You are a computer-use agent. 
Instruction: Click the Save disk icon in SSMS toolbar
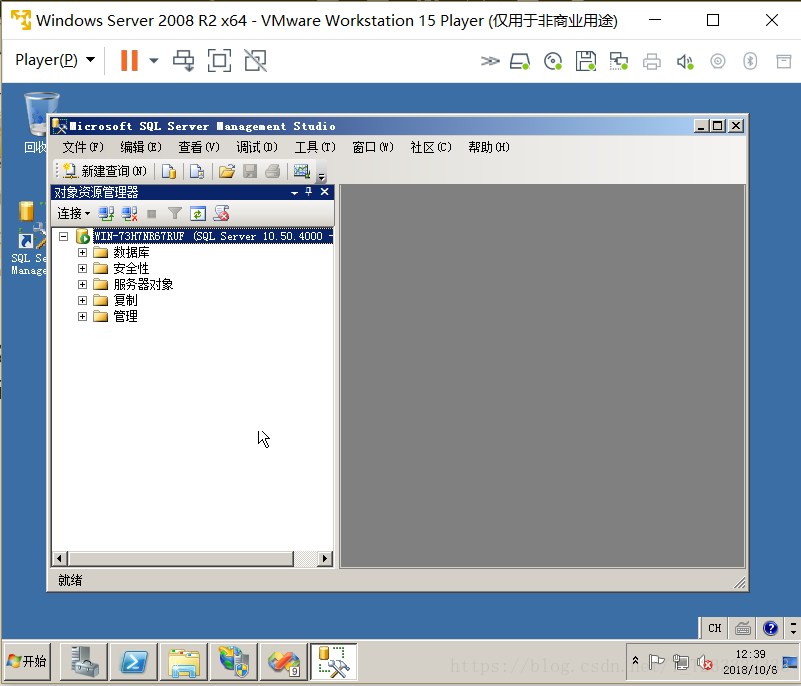pos(250,171)
